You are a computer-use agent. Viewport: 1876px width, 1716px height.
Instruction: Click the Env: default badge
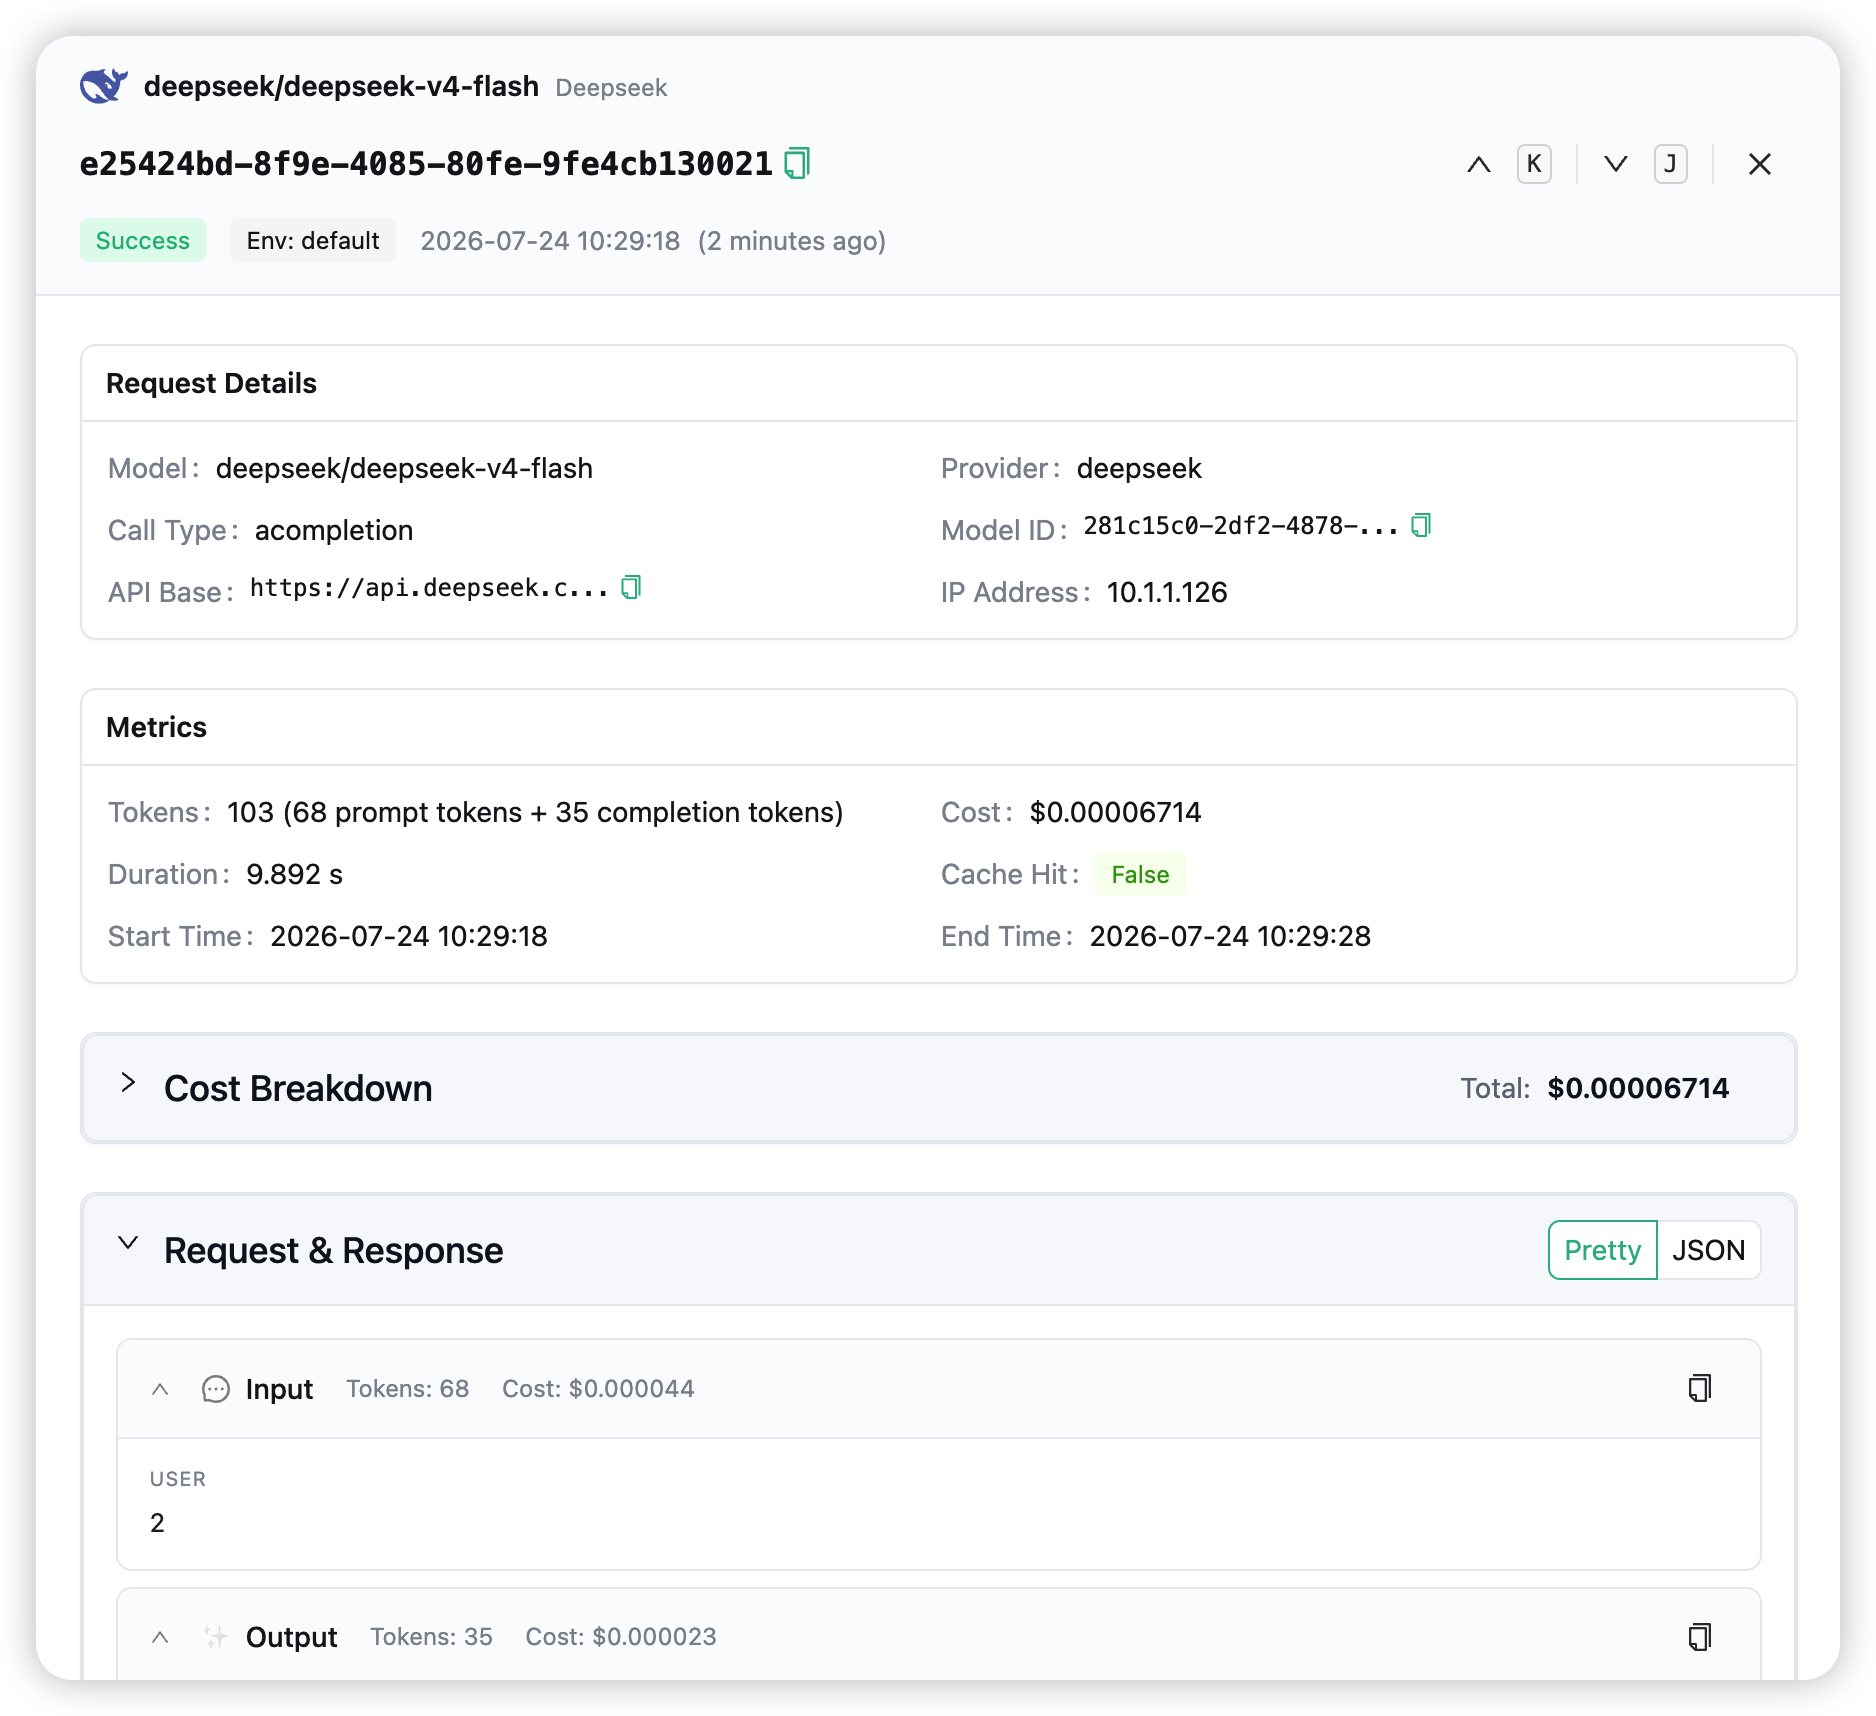(x=313, y=240)
